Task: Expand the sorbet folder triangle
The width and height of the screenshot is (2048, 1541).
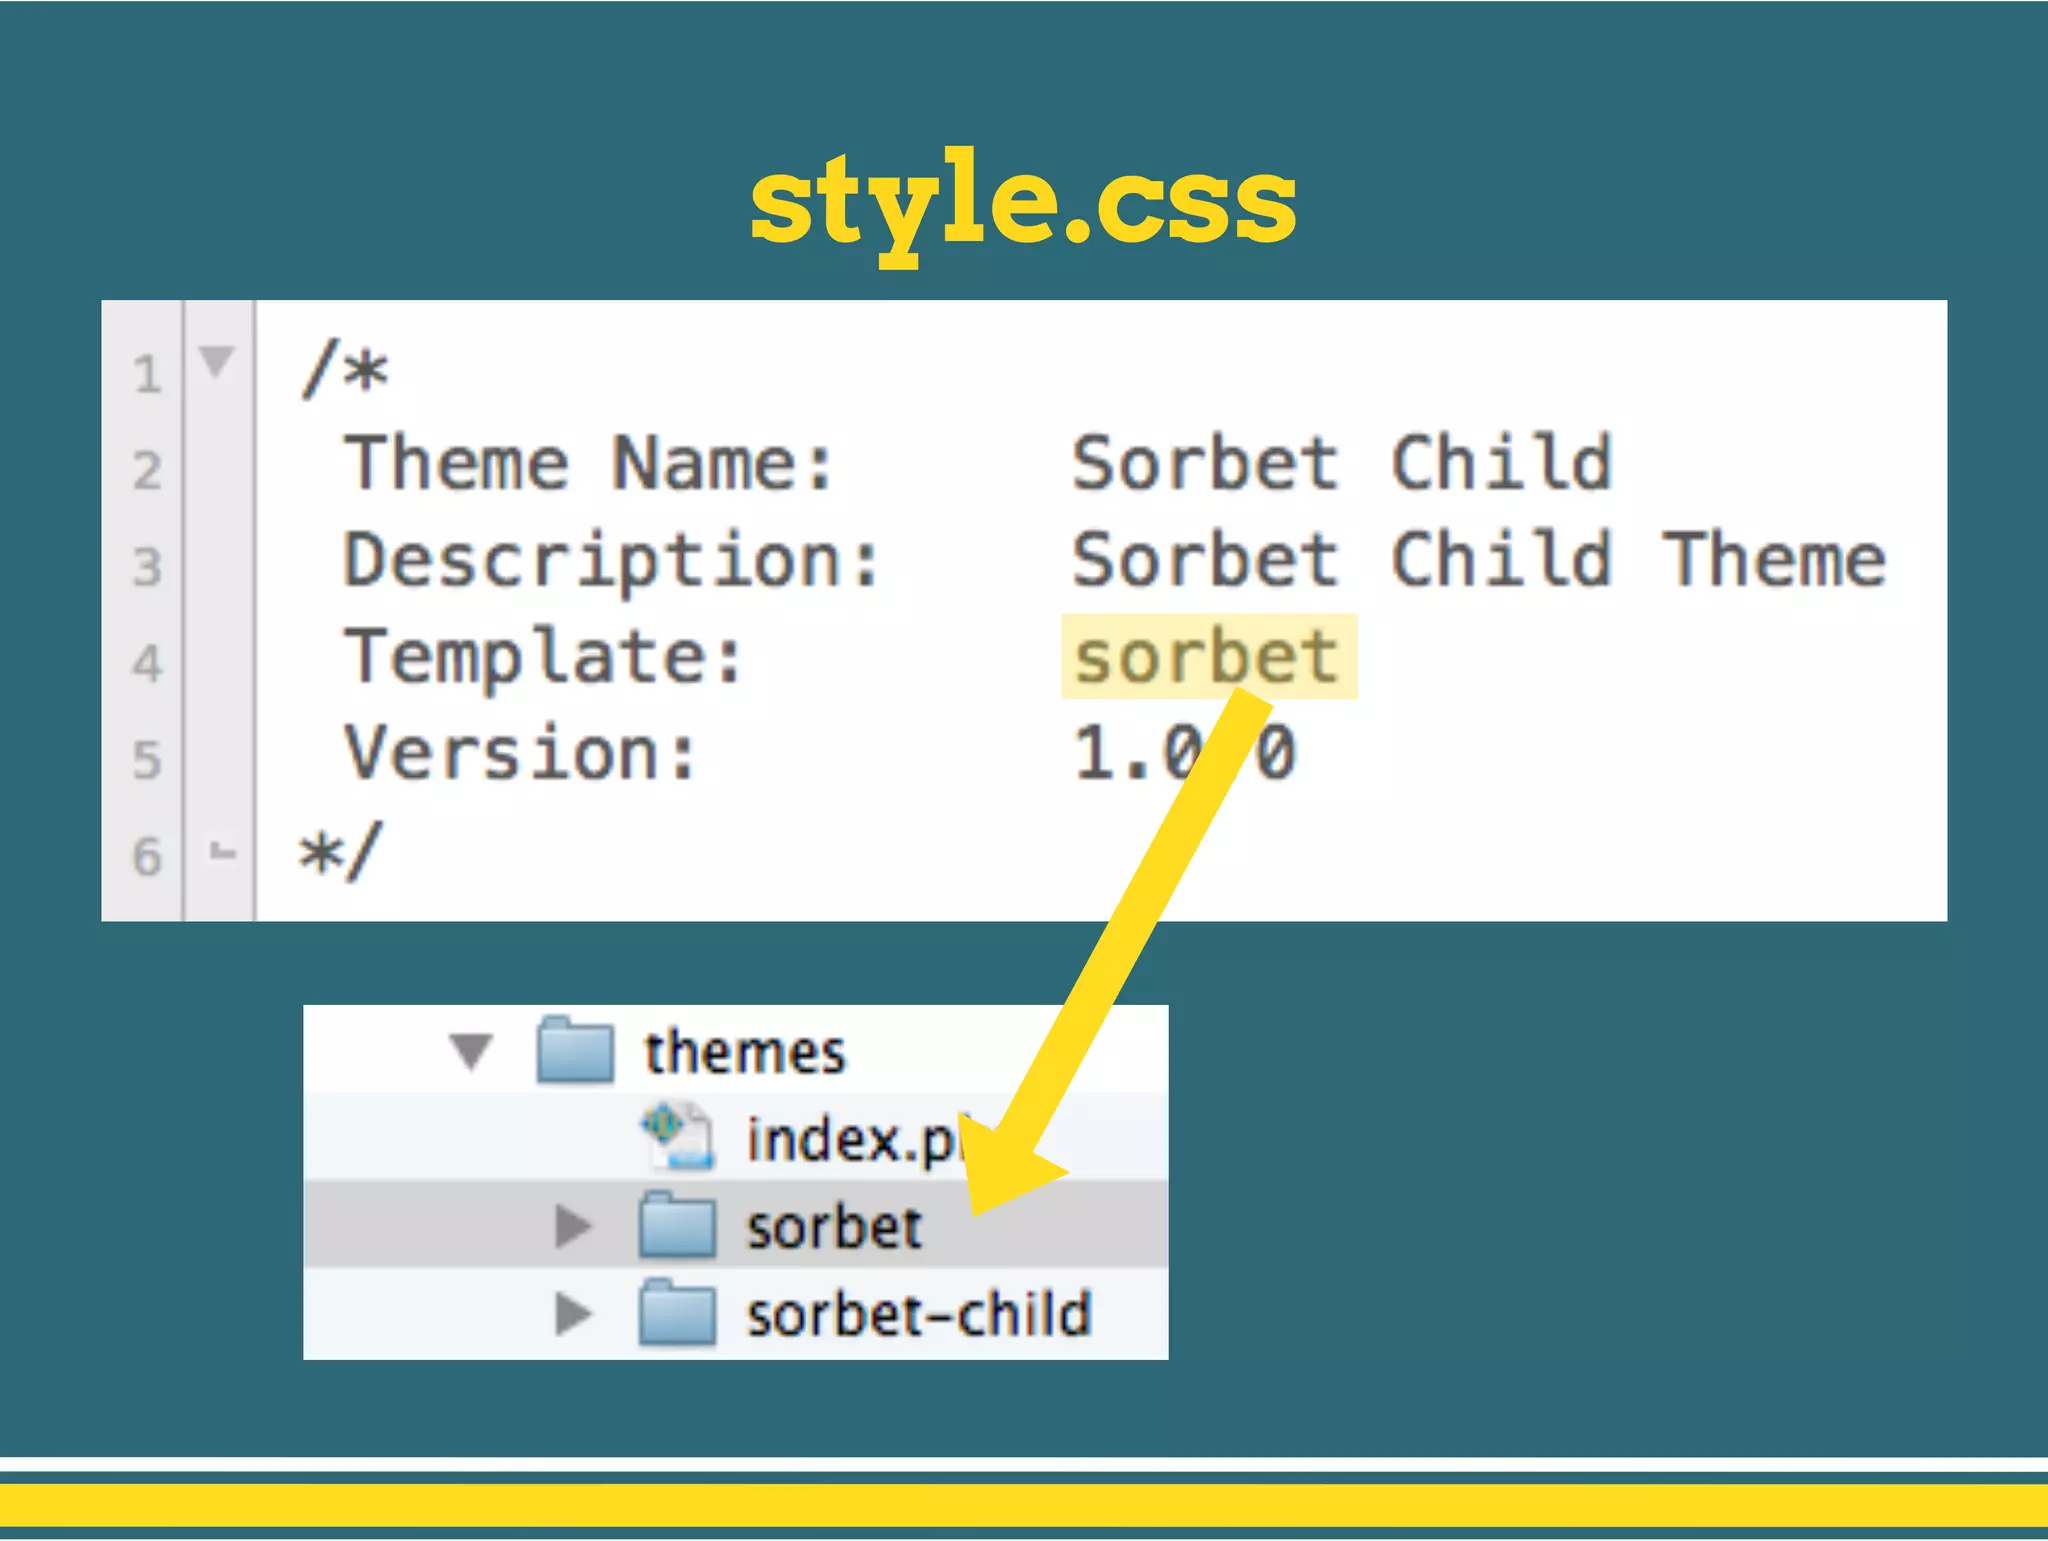Action: click(573, 1226)
